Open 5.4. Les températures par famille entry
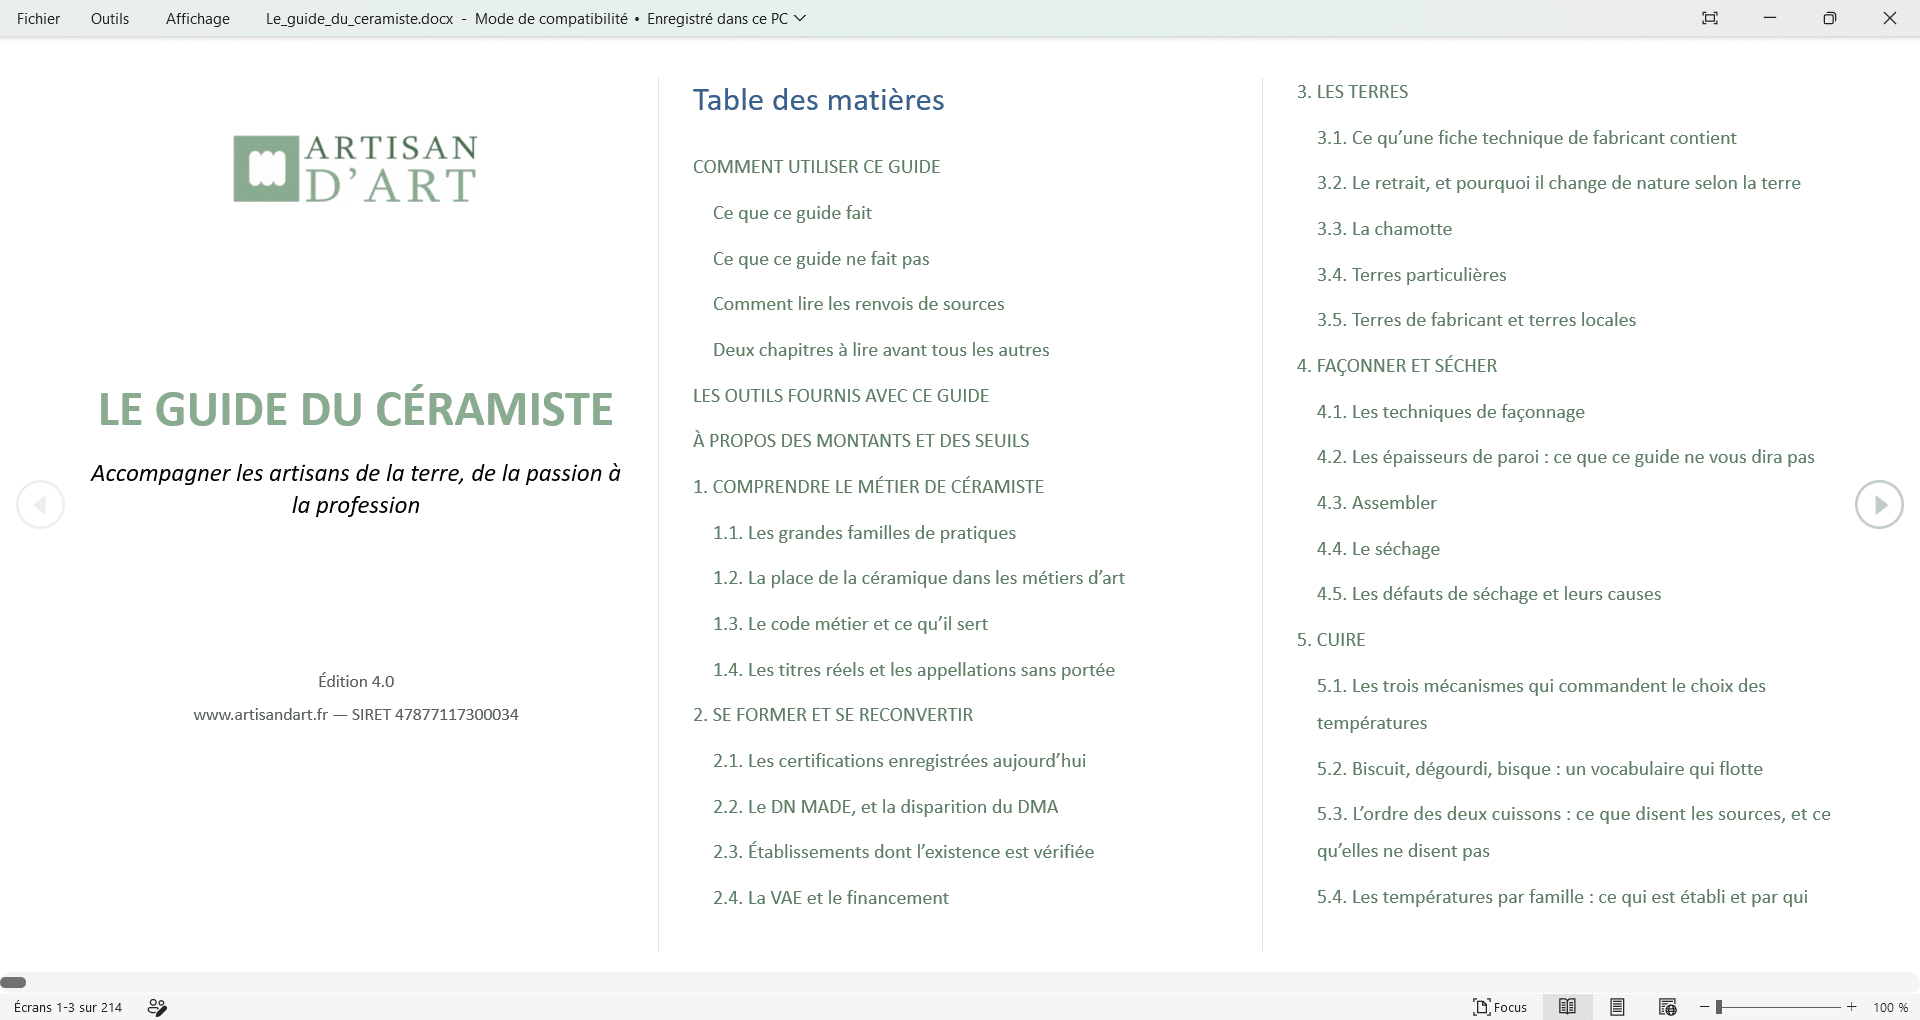 (x=1562, y=897)
